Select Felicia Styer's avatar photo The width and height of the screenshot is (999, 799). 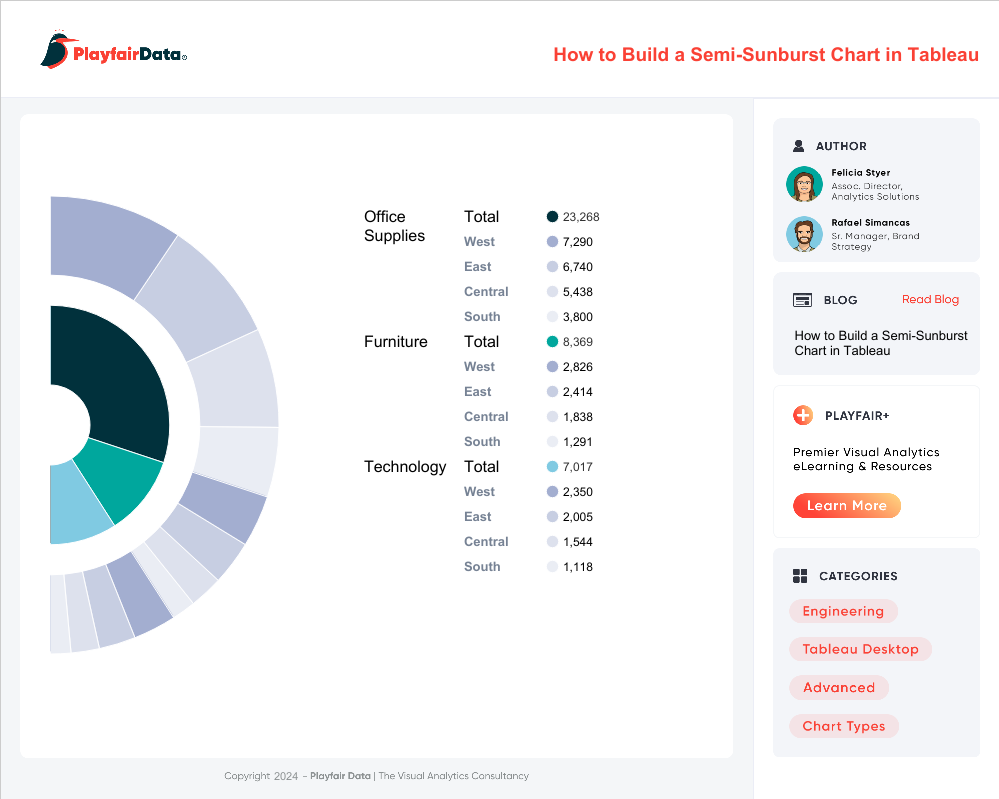tap(804, 184)
